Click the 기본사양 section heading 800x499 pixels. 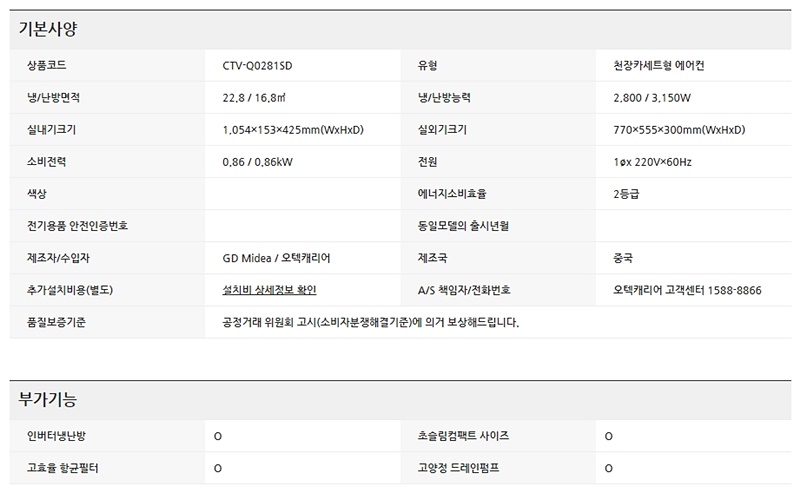(x=47, y=30)
